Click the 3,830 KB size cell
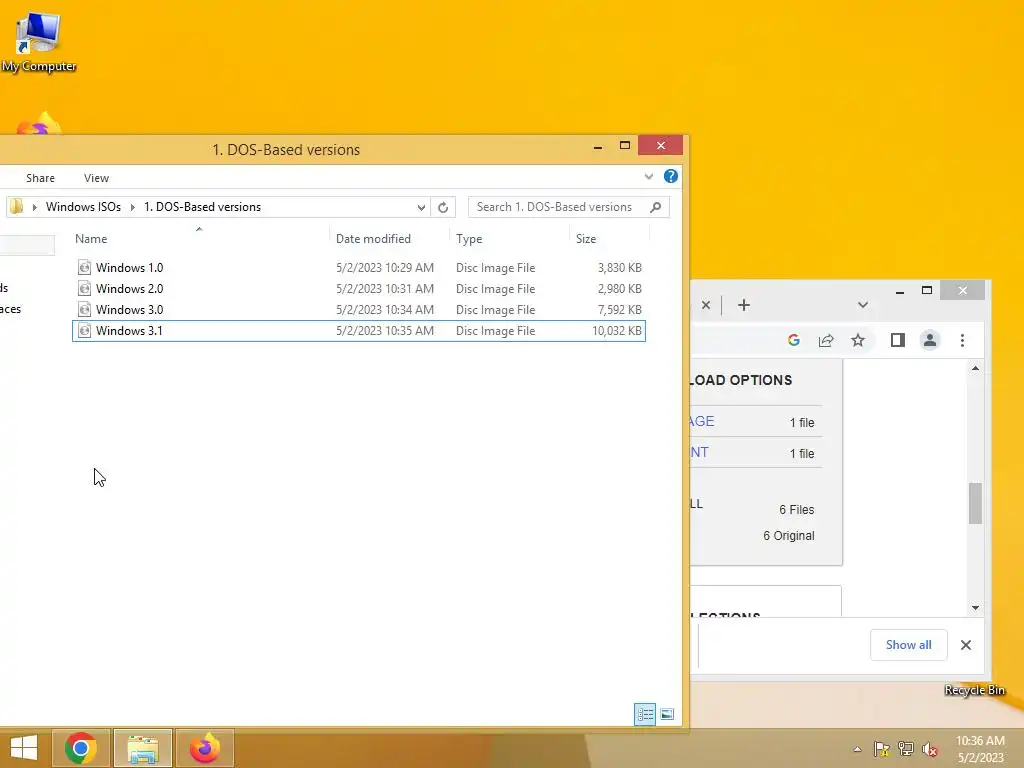Screen dimensions: 1024x768 [x=620, y=268]
